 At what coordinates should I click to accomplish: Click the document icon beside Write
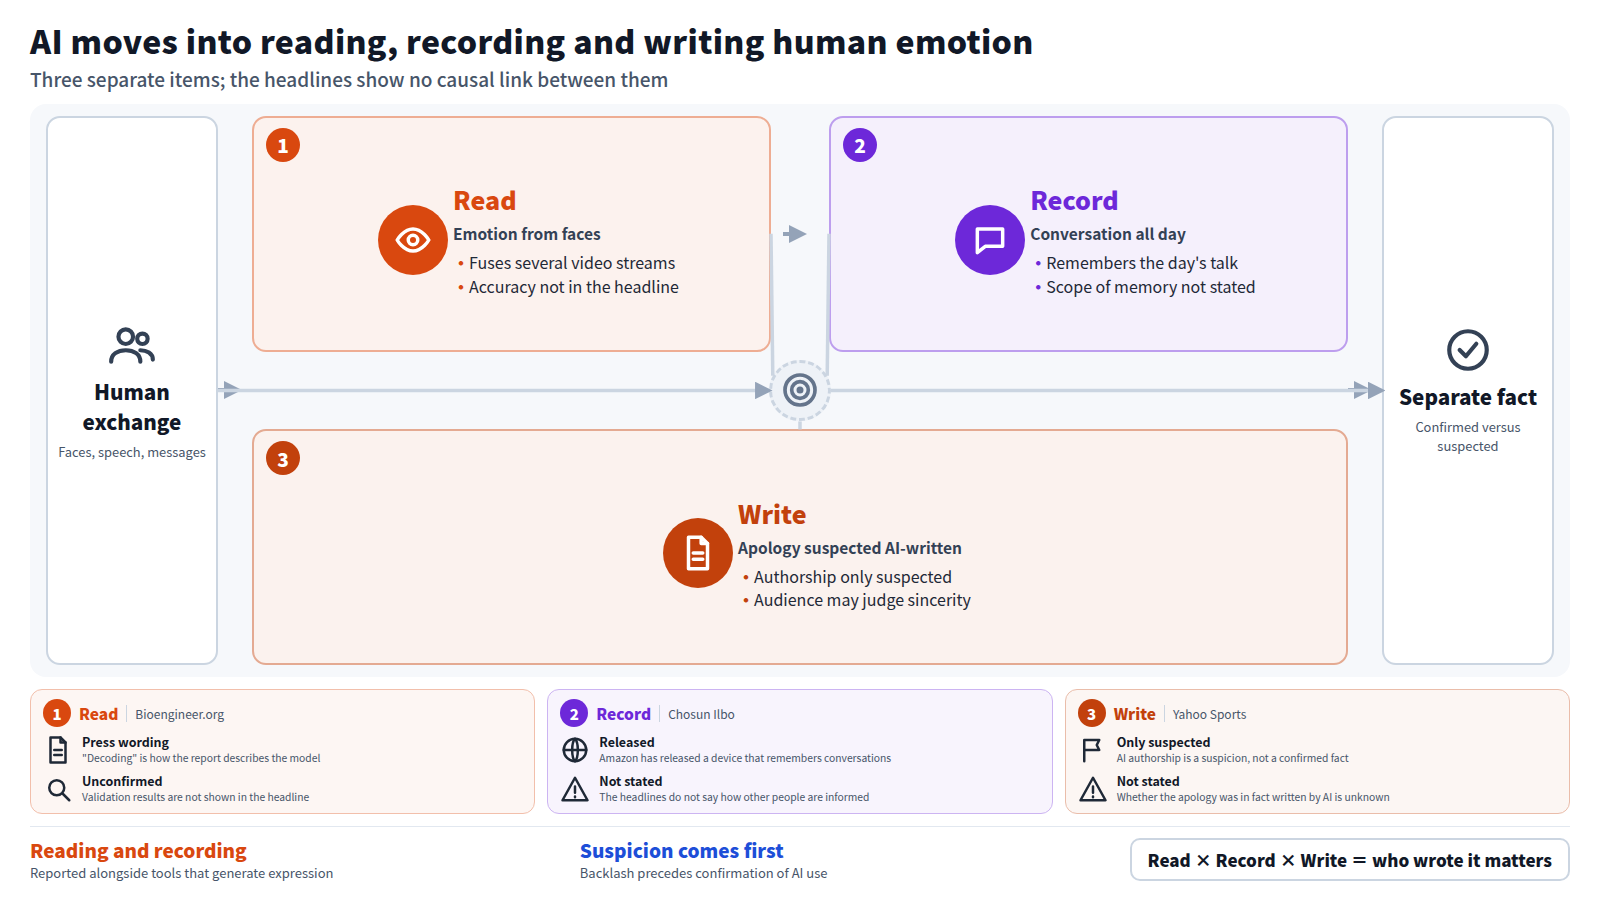click(698, 553)
